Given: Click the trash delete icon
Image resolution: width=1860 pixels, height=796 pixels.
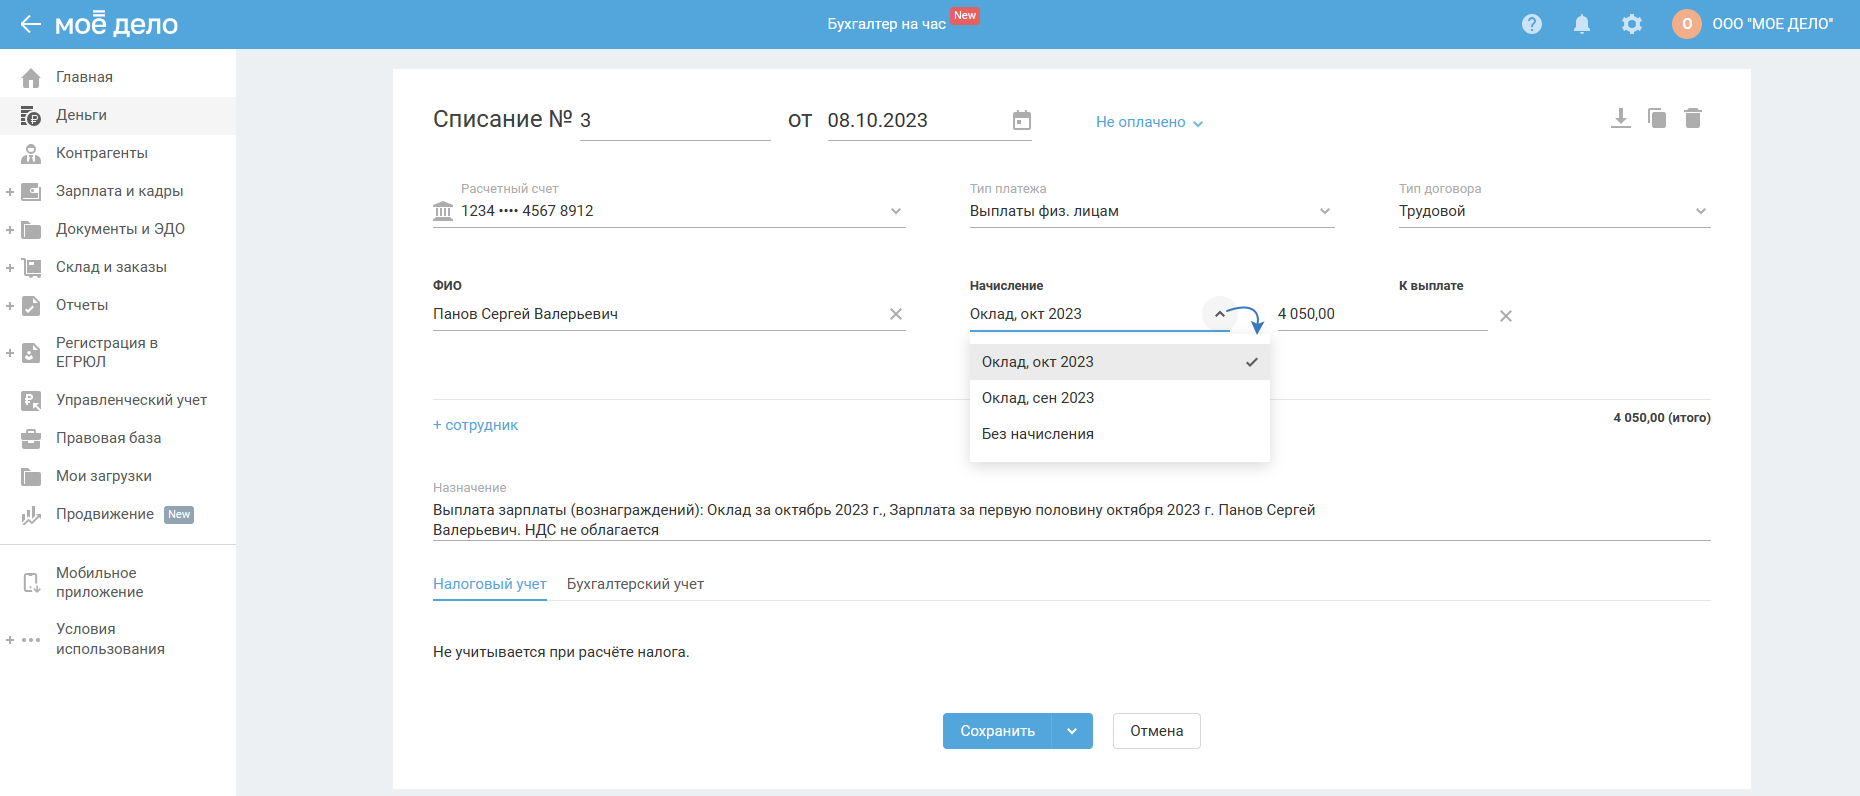Looking at the screenshot, I should 1692,119.
